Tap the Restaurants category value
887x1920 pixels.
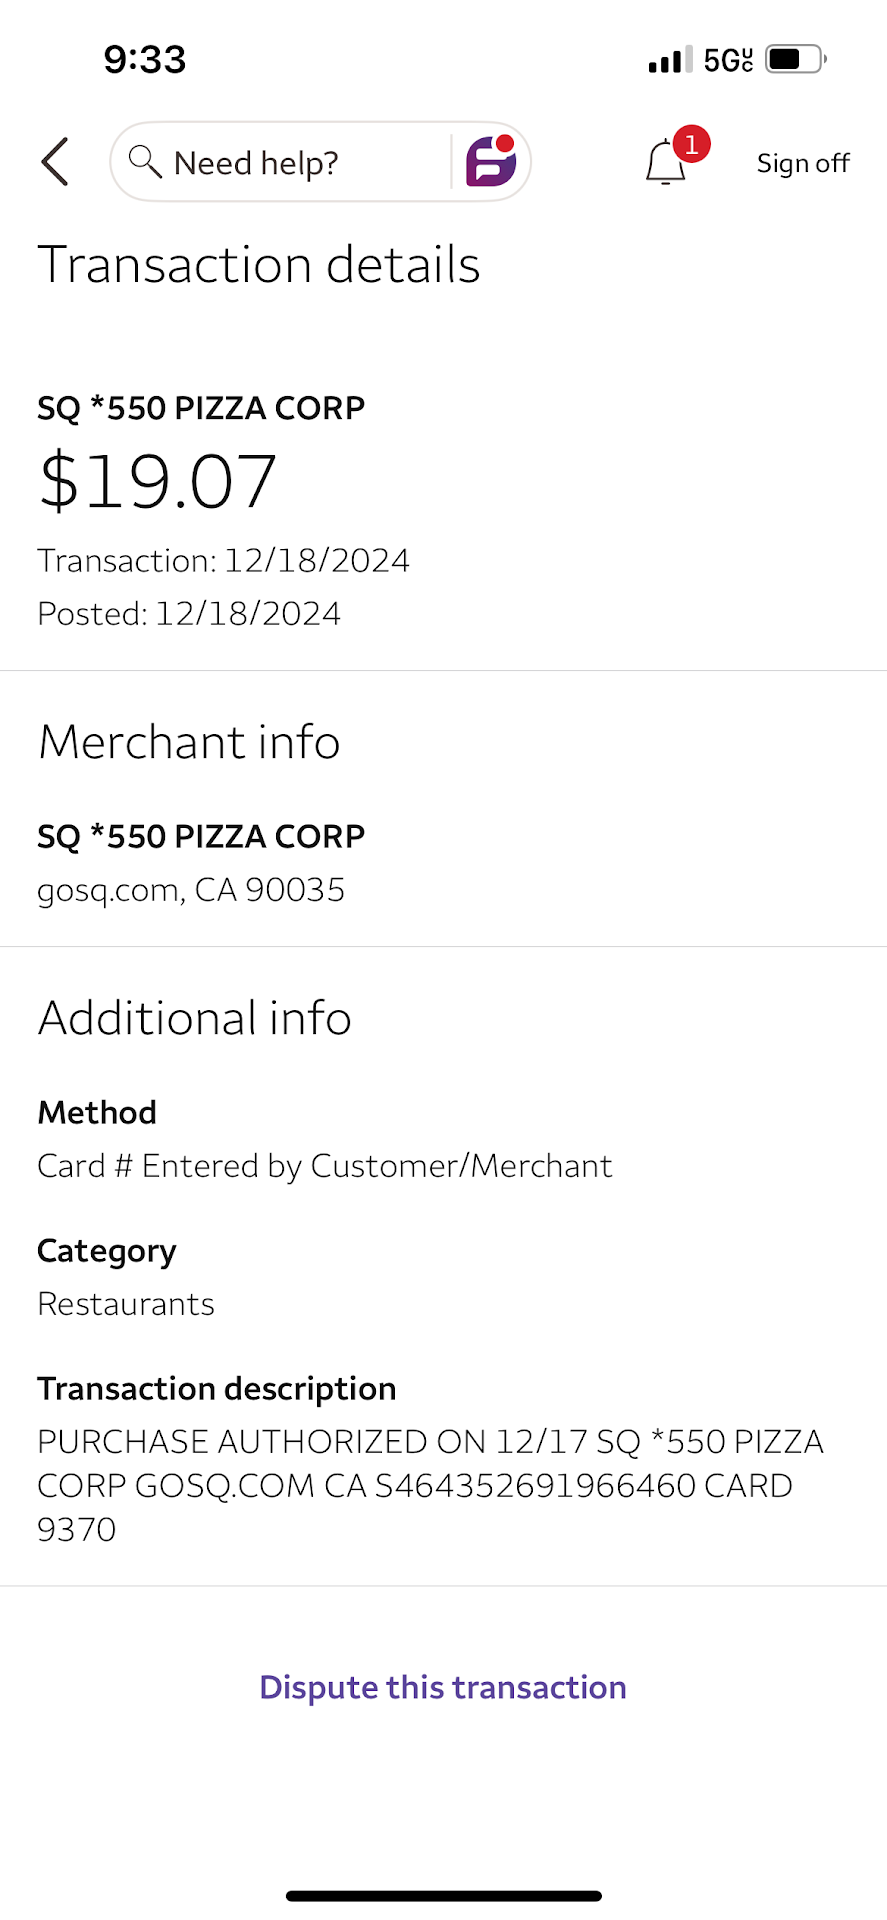click(x=126, y=1304)
